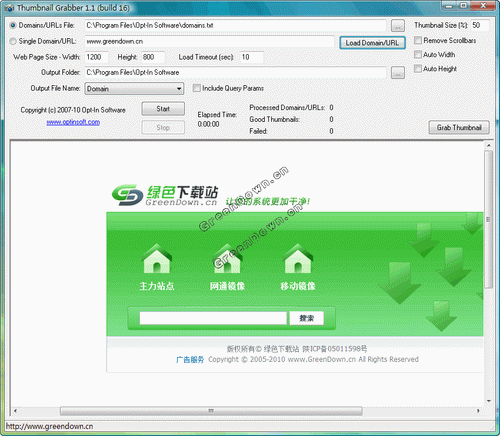Click the Processed Domains/URLs label
Screen dimensions: 500x436
coord(287,108)
